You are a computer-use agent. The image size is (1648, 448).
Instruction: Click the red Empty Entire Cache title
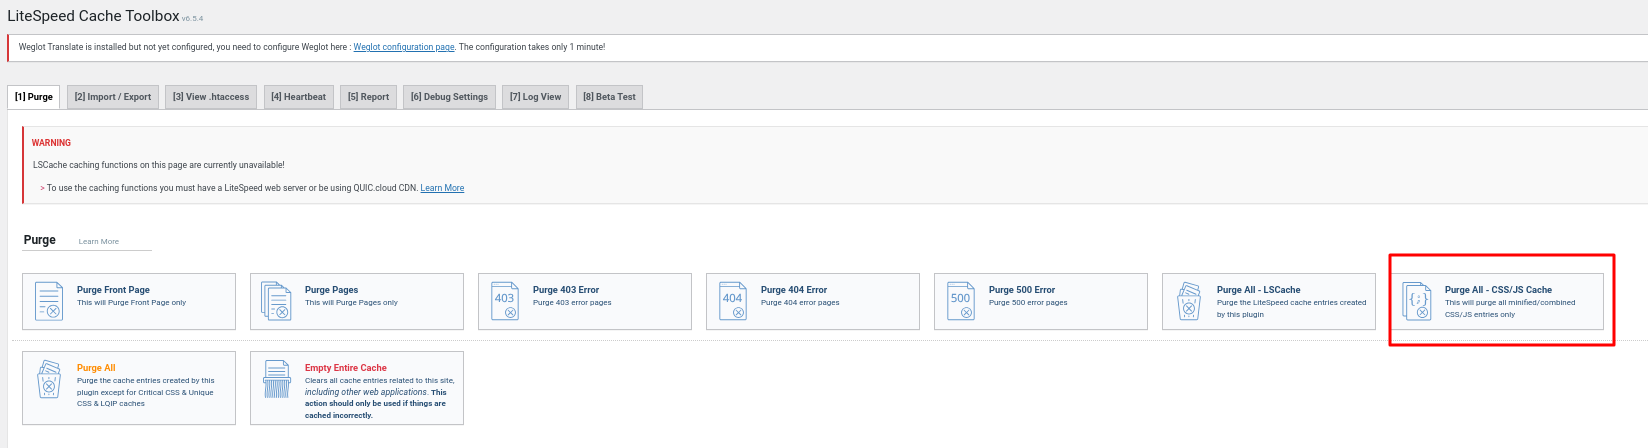tap(346, 368)
